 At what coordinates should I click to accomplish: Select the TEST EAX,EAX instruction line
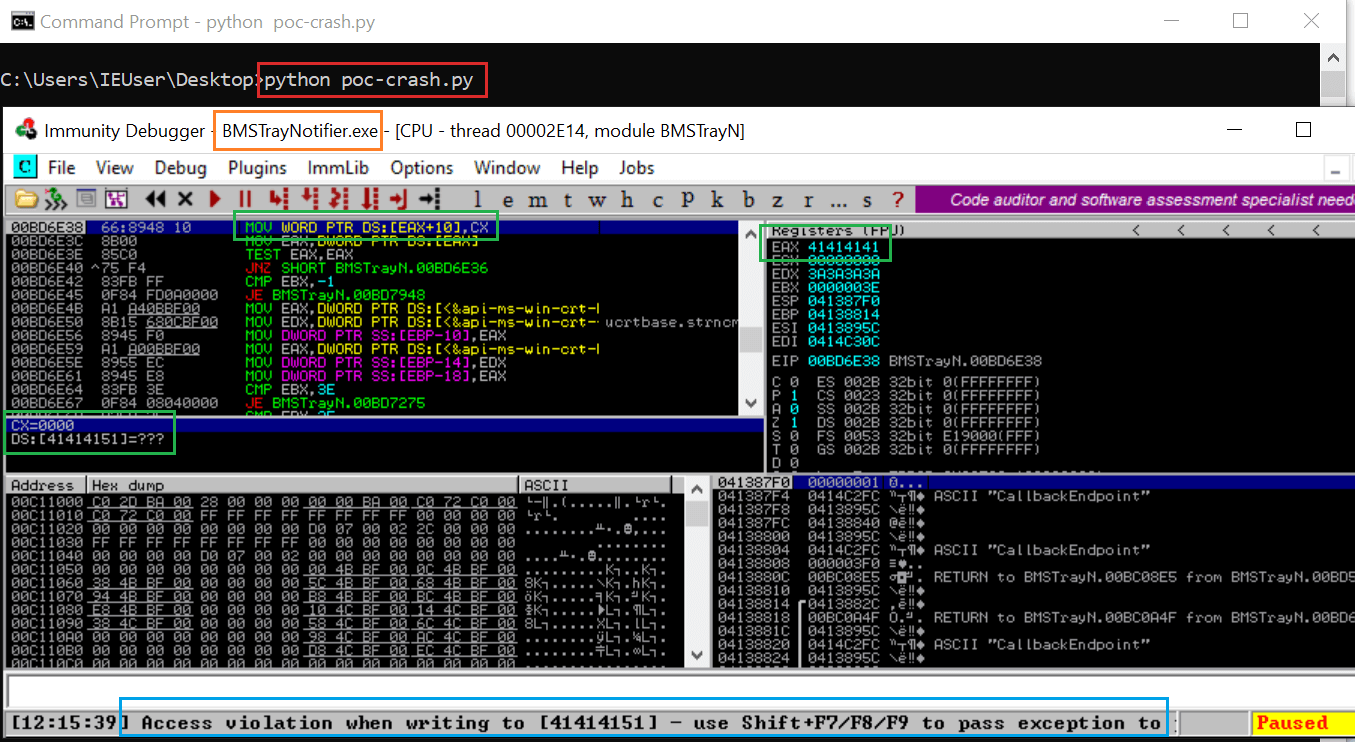pyautogui.click(x=301, y=255)
